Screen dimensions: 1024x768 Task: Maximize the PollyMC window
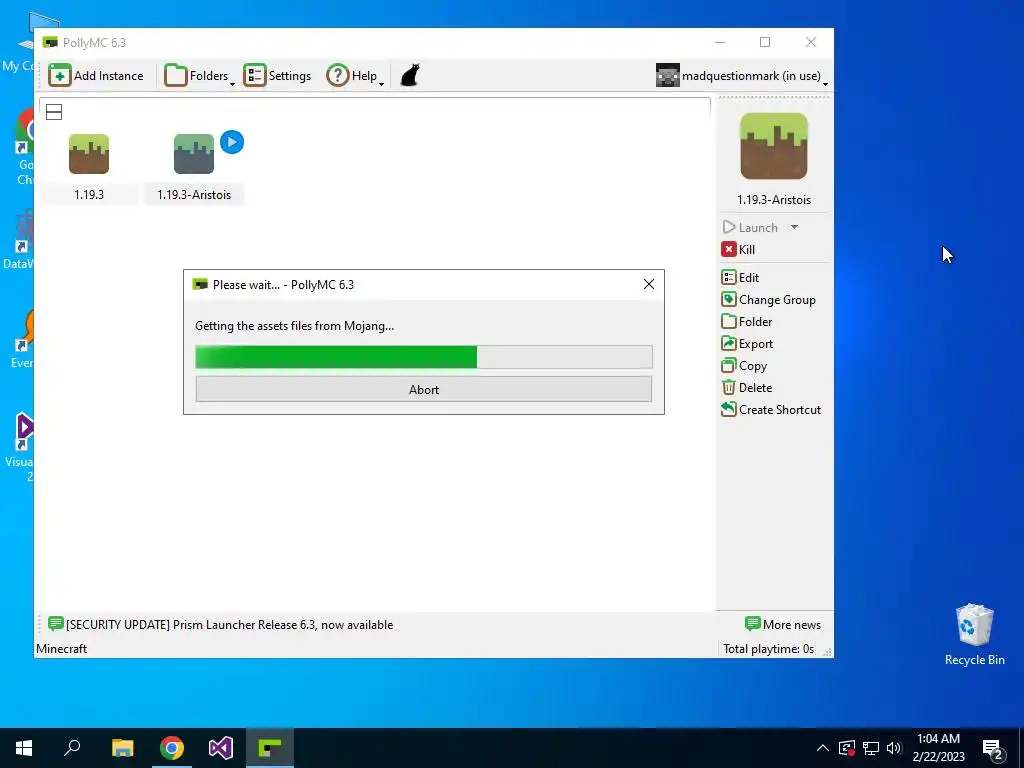click(765, 42)
